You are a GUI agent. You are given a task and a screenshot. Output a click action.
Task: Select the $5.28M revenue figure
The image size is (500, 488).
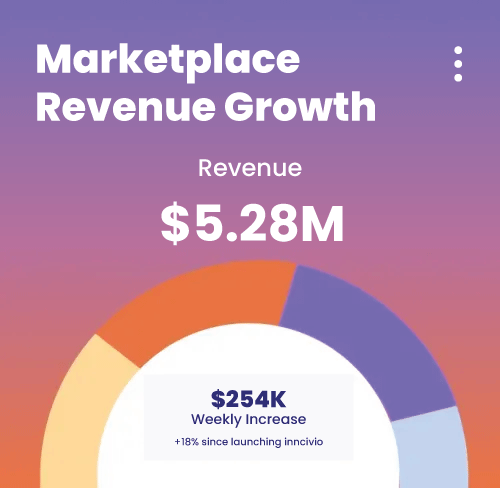pos(252,223)
